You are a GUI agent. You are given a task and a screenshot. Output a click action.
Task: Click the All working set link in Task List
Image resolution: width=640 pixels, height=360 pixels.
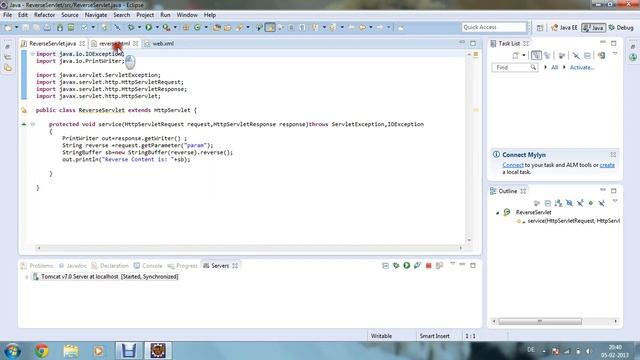pyautogui.click(x=554, y=67)
